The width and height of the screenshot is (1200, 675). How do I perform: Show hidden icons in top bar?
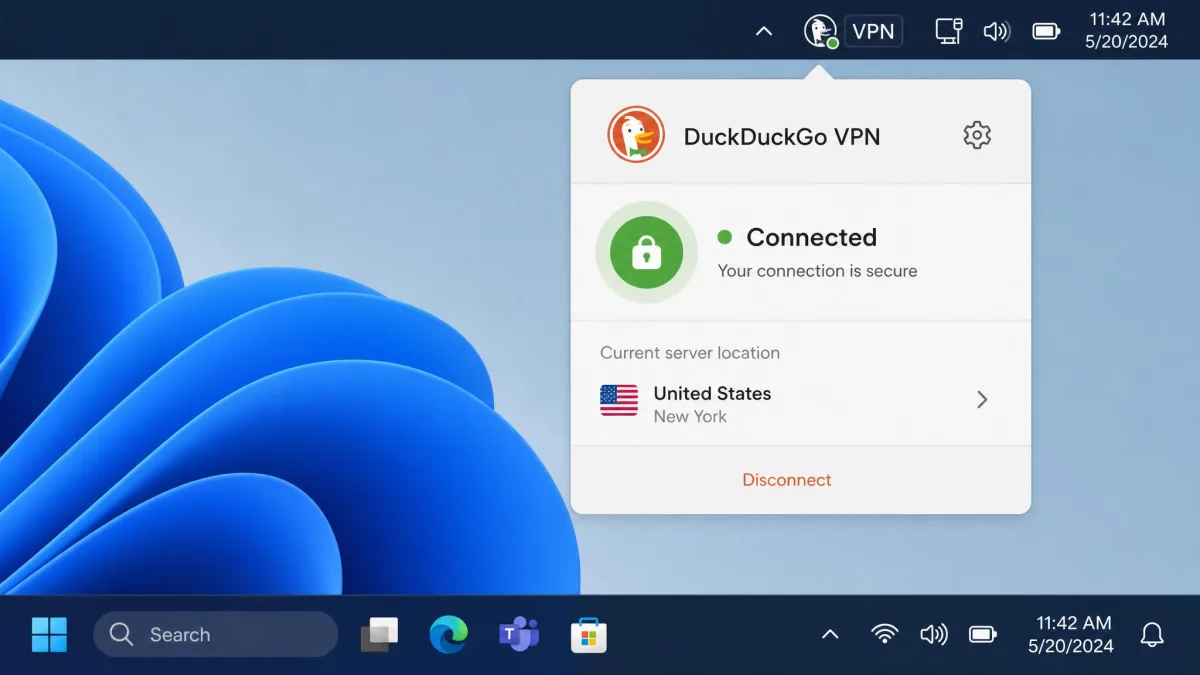(x=764, y=31)
